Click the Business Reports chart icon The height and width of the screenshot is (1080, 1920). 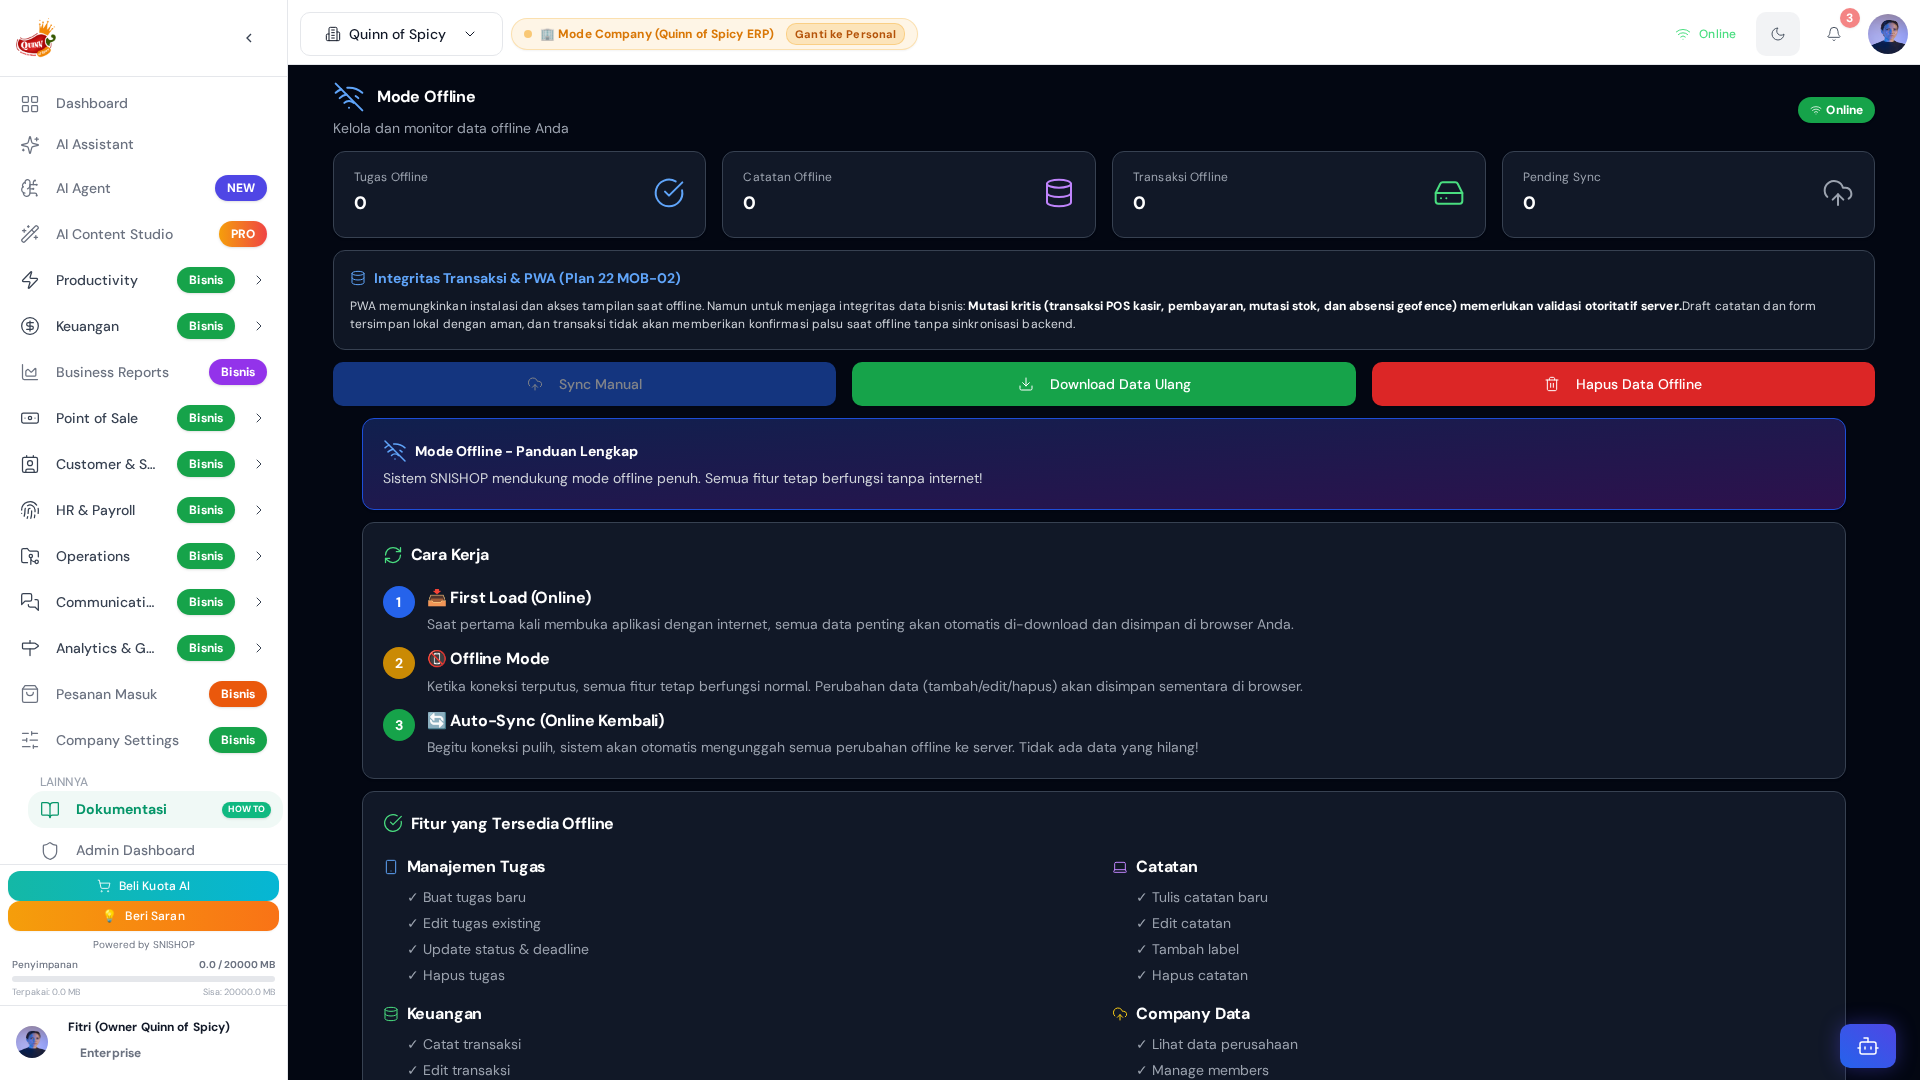tap(30, 372)
